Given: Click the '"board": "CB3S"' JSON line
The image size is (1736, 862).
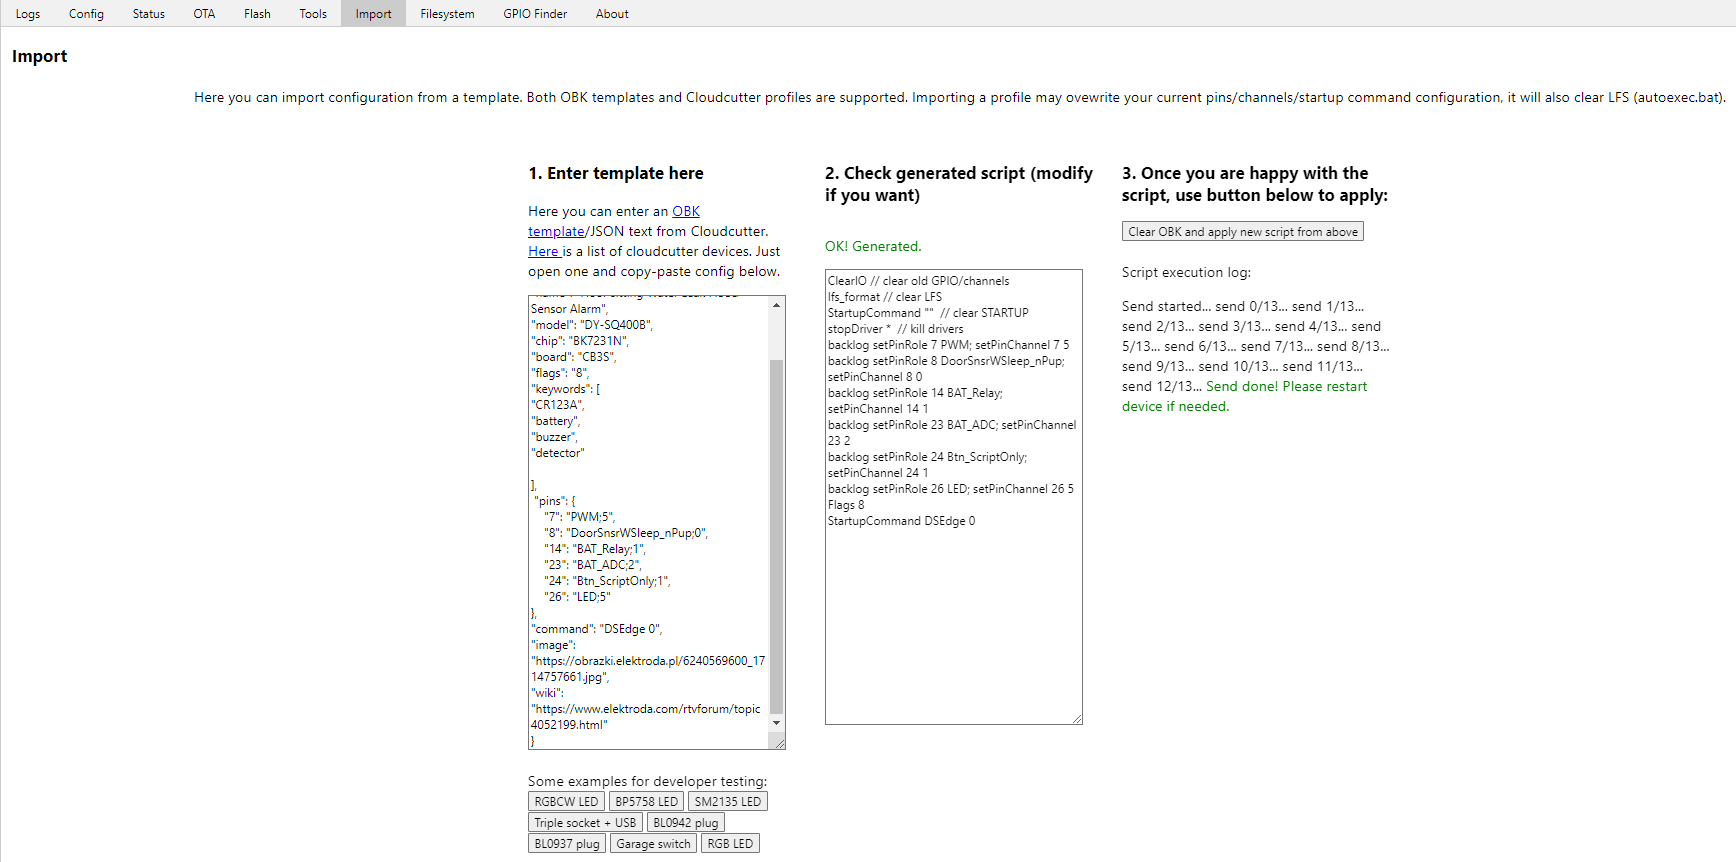Looking at the screenshot, I should coord(574,357).
